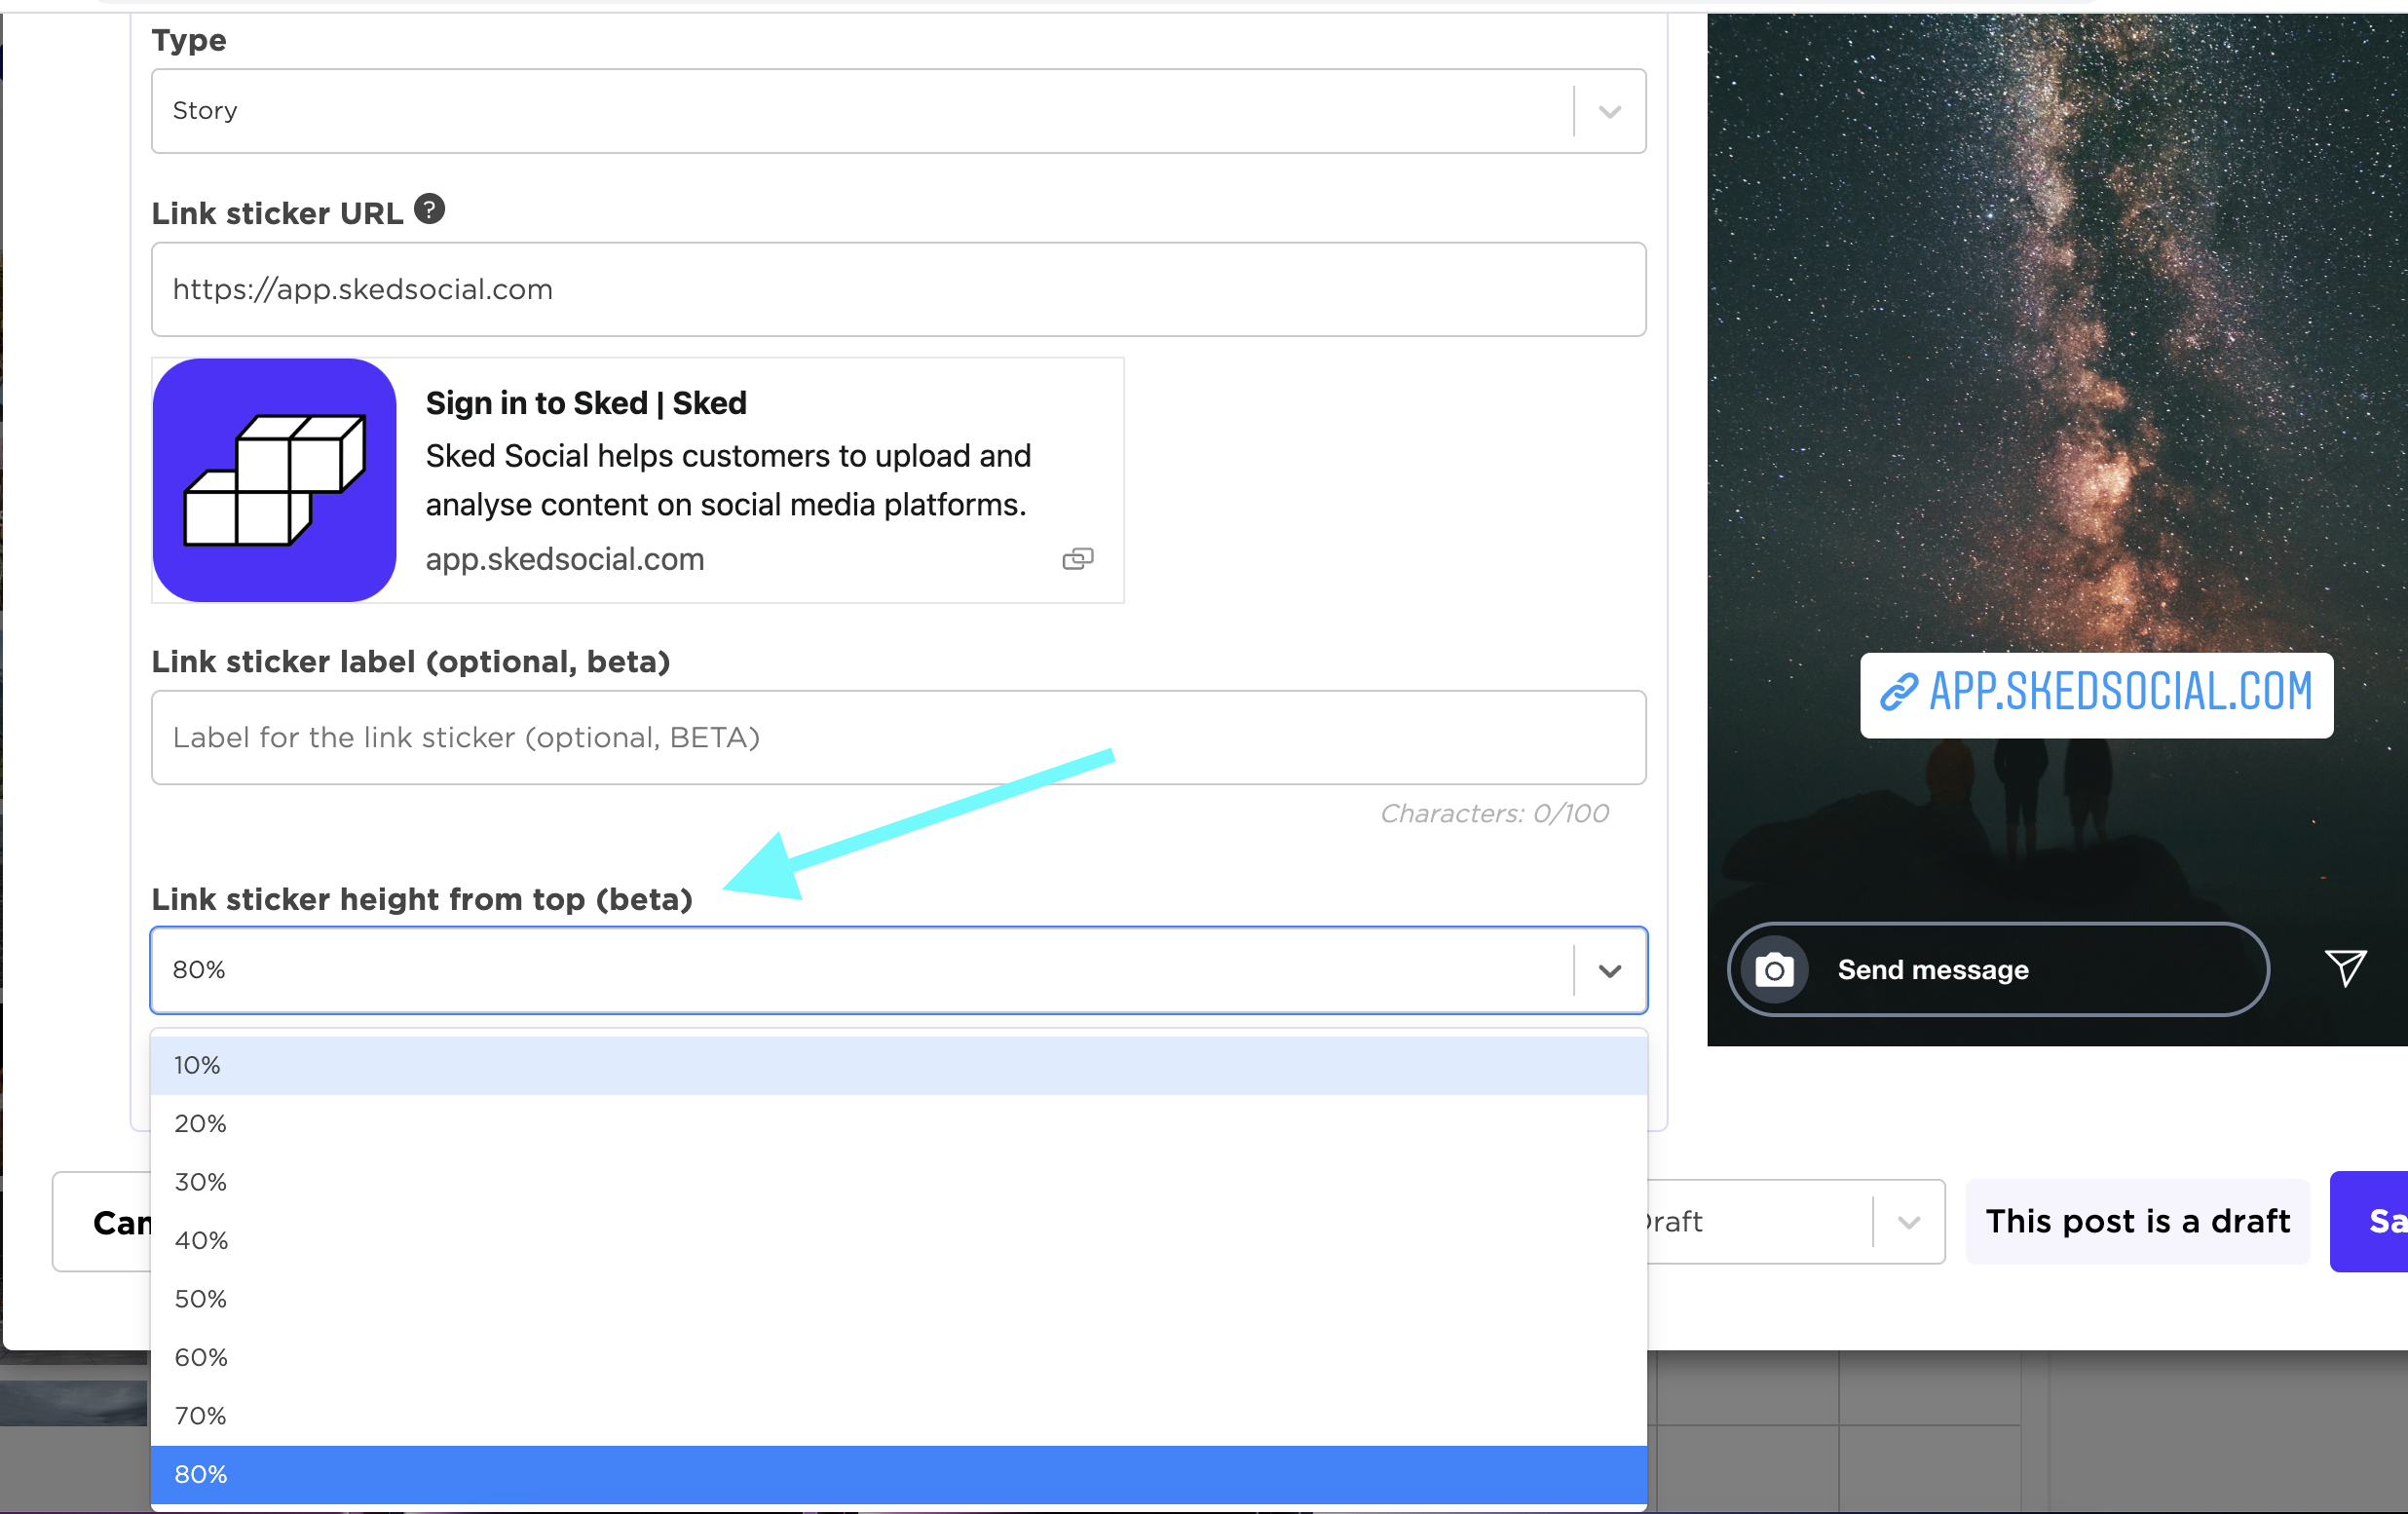Click the sticker height dropdown chevron
Viewport: 2408px width, 1514px height.
[1609, 971]
